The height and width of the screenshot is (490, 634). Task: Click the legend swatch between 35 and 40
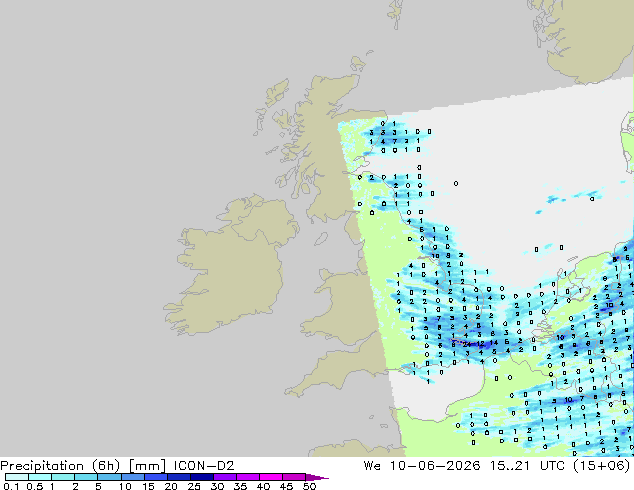click(x=247, y=477)
